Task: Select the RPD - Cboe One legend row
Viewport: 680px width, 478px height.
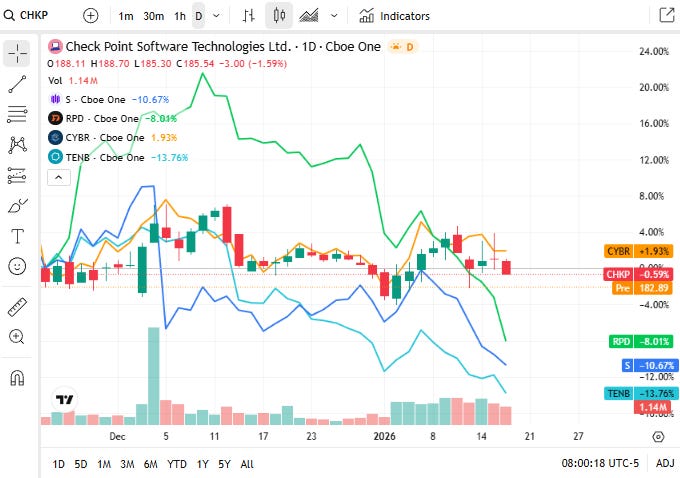Action: 113,118
